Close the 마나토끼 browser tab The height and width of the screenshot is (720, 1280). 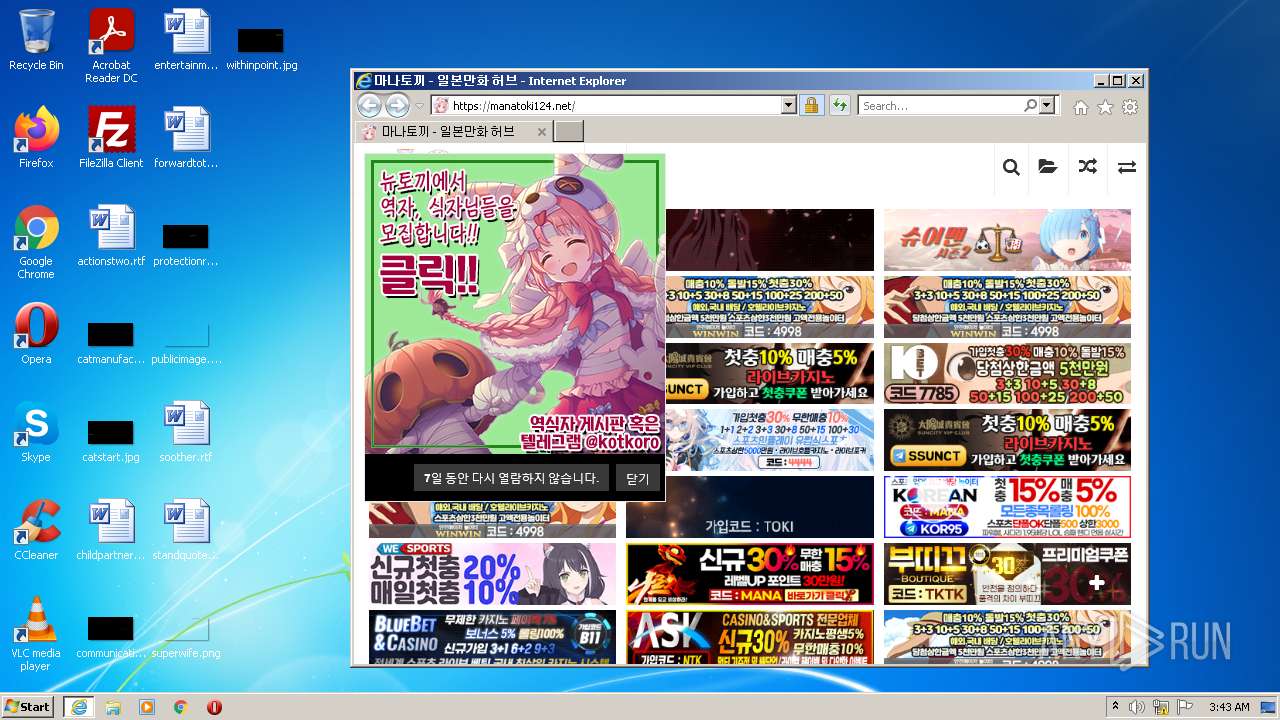pos(542,132)
